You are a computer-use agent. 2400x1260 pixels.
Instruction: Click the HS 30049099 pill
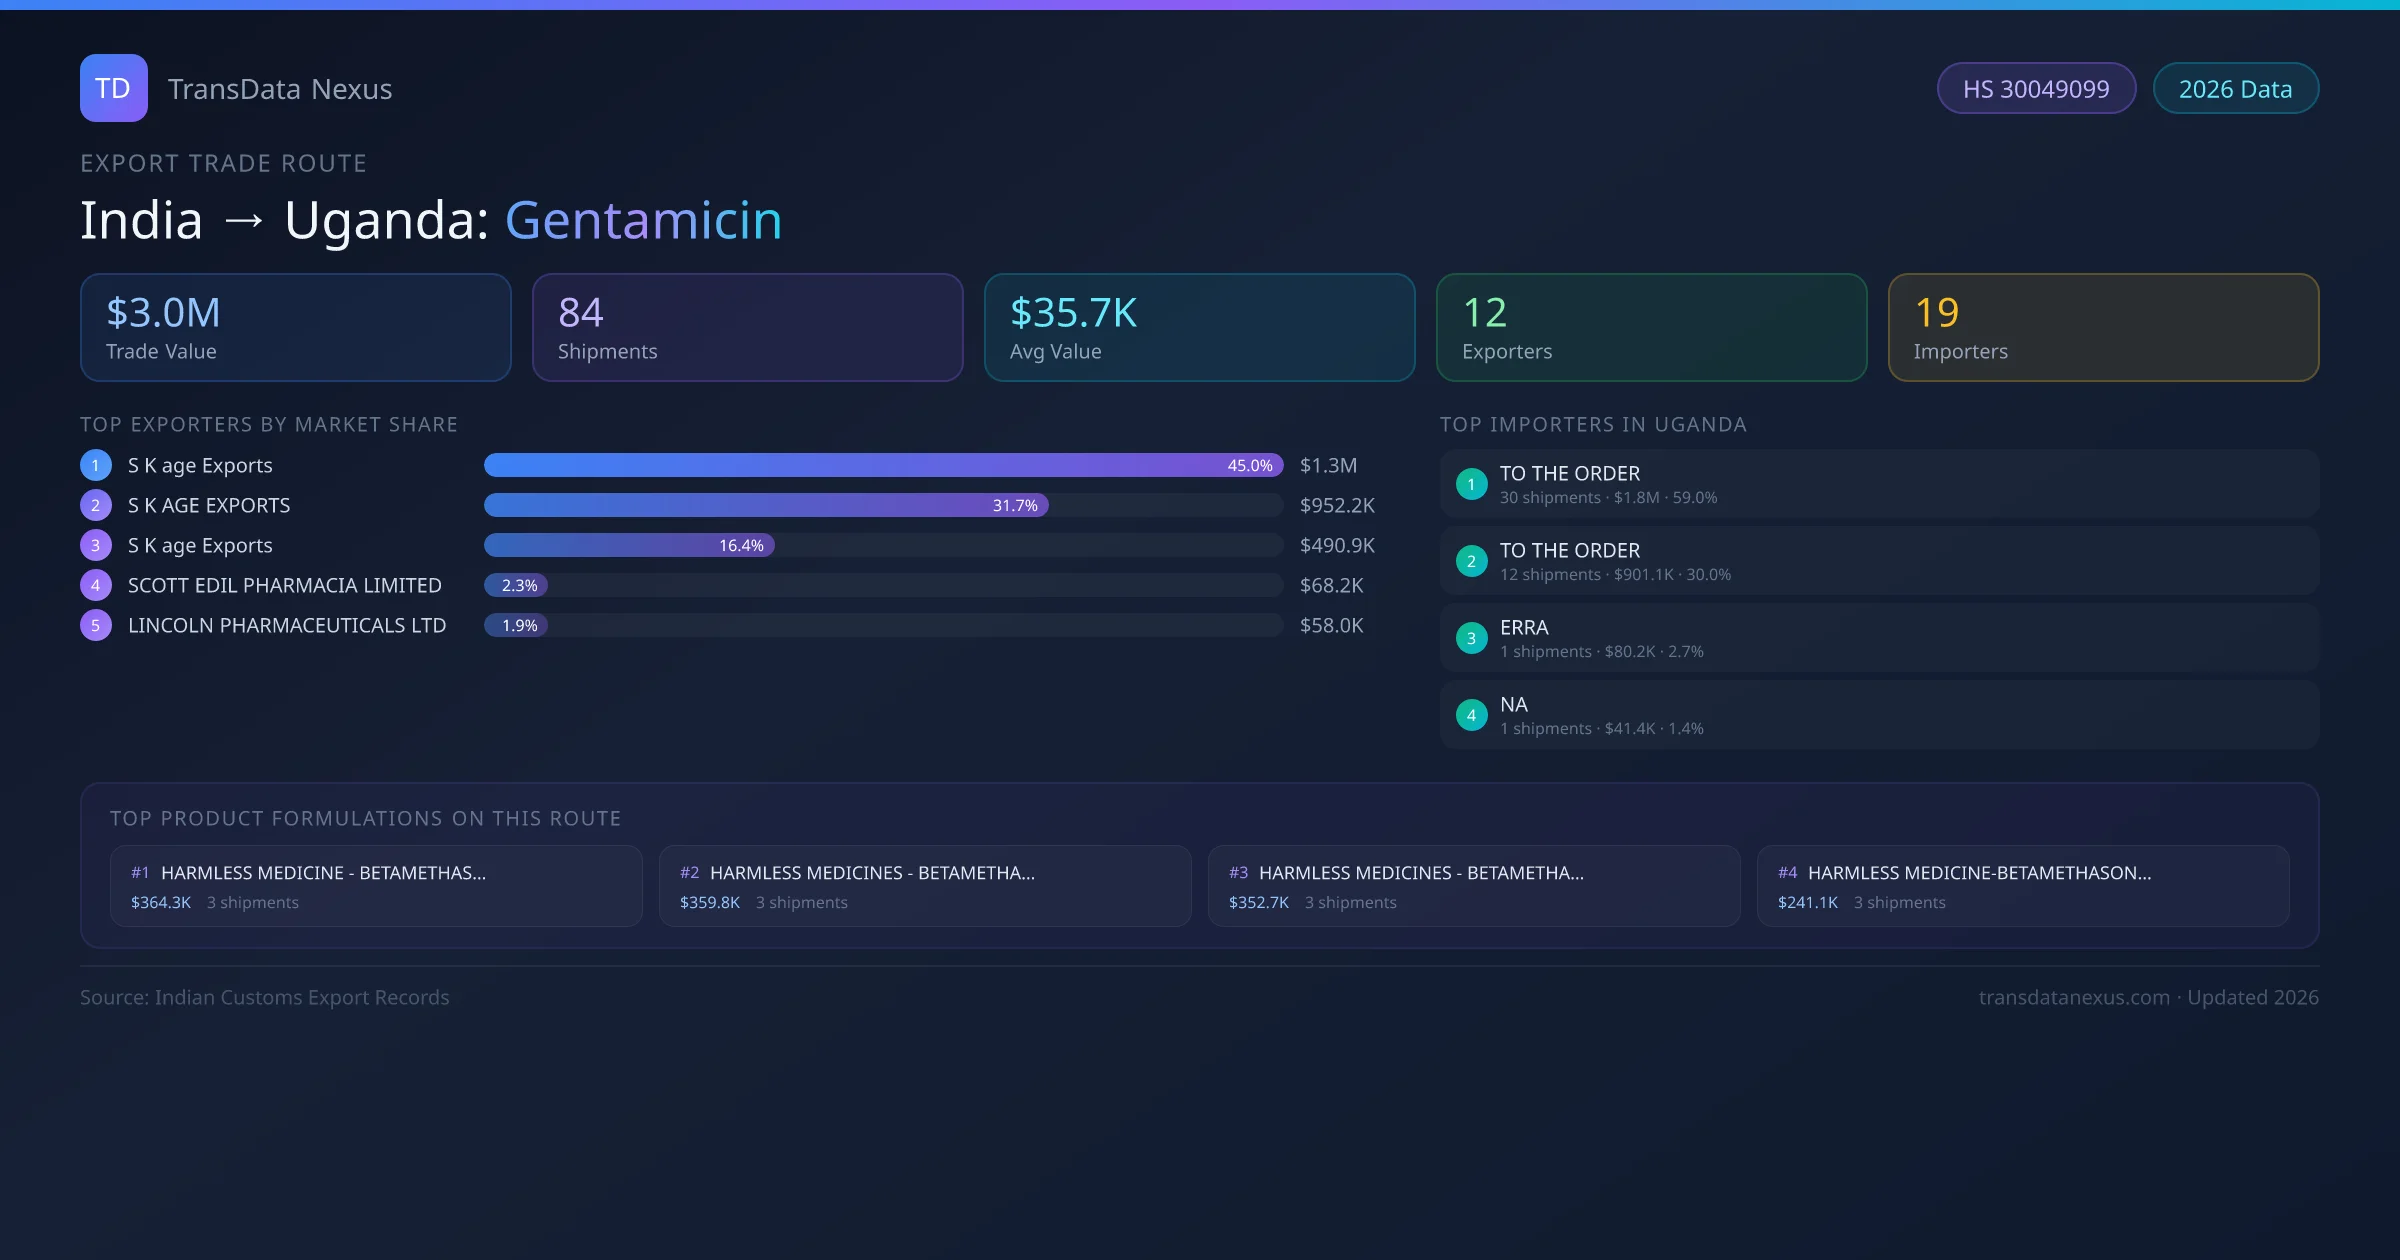(2035, 89)
